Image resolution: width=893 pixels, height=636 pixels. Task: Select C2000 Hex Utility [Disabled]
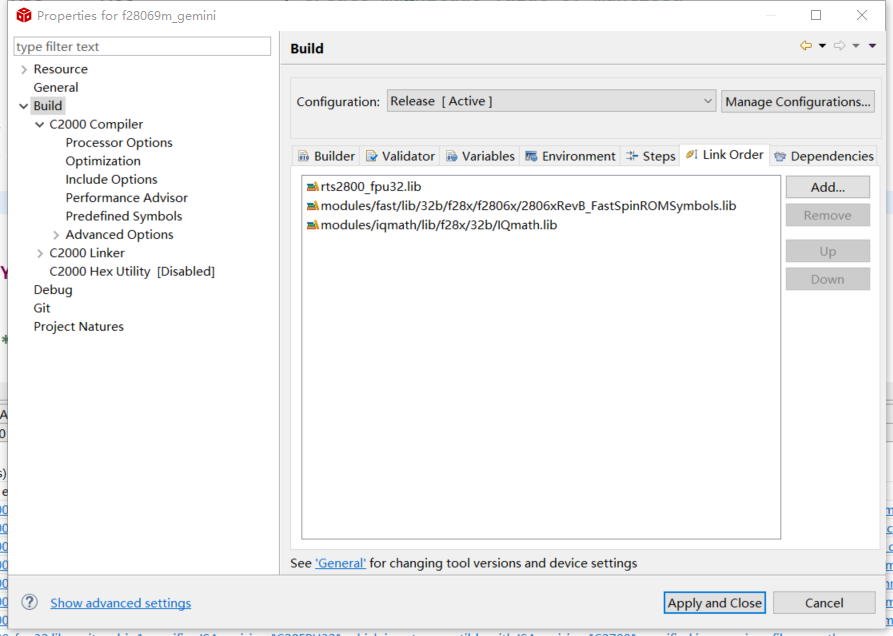tap(132, 272)
